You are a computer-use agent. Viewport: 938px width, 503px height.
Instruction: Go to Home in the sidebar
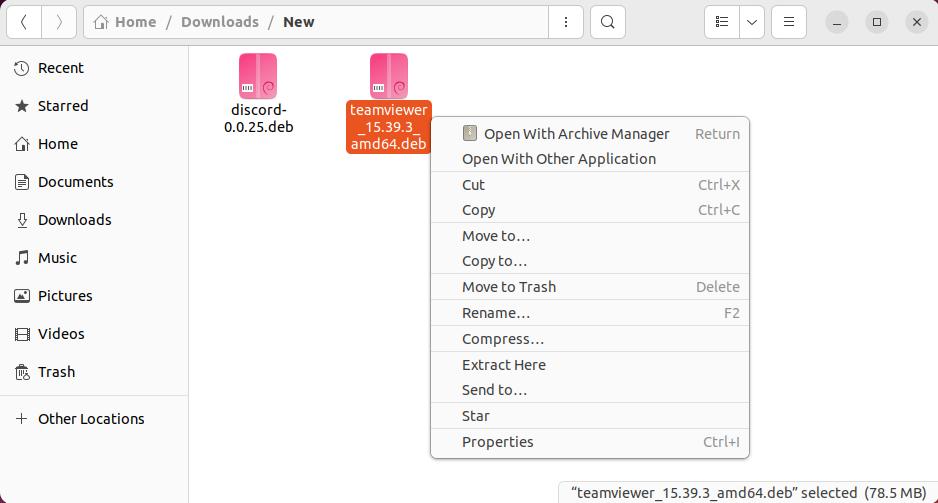[94, 144]
